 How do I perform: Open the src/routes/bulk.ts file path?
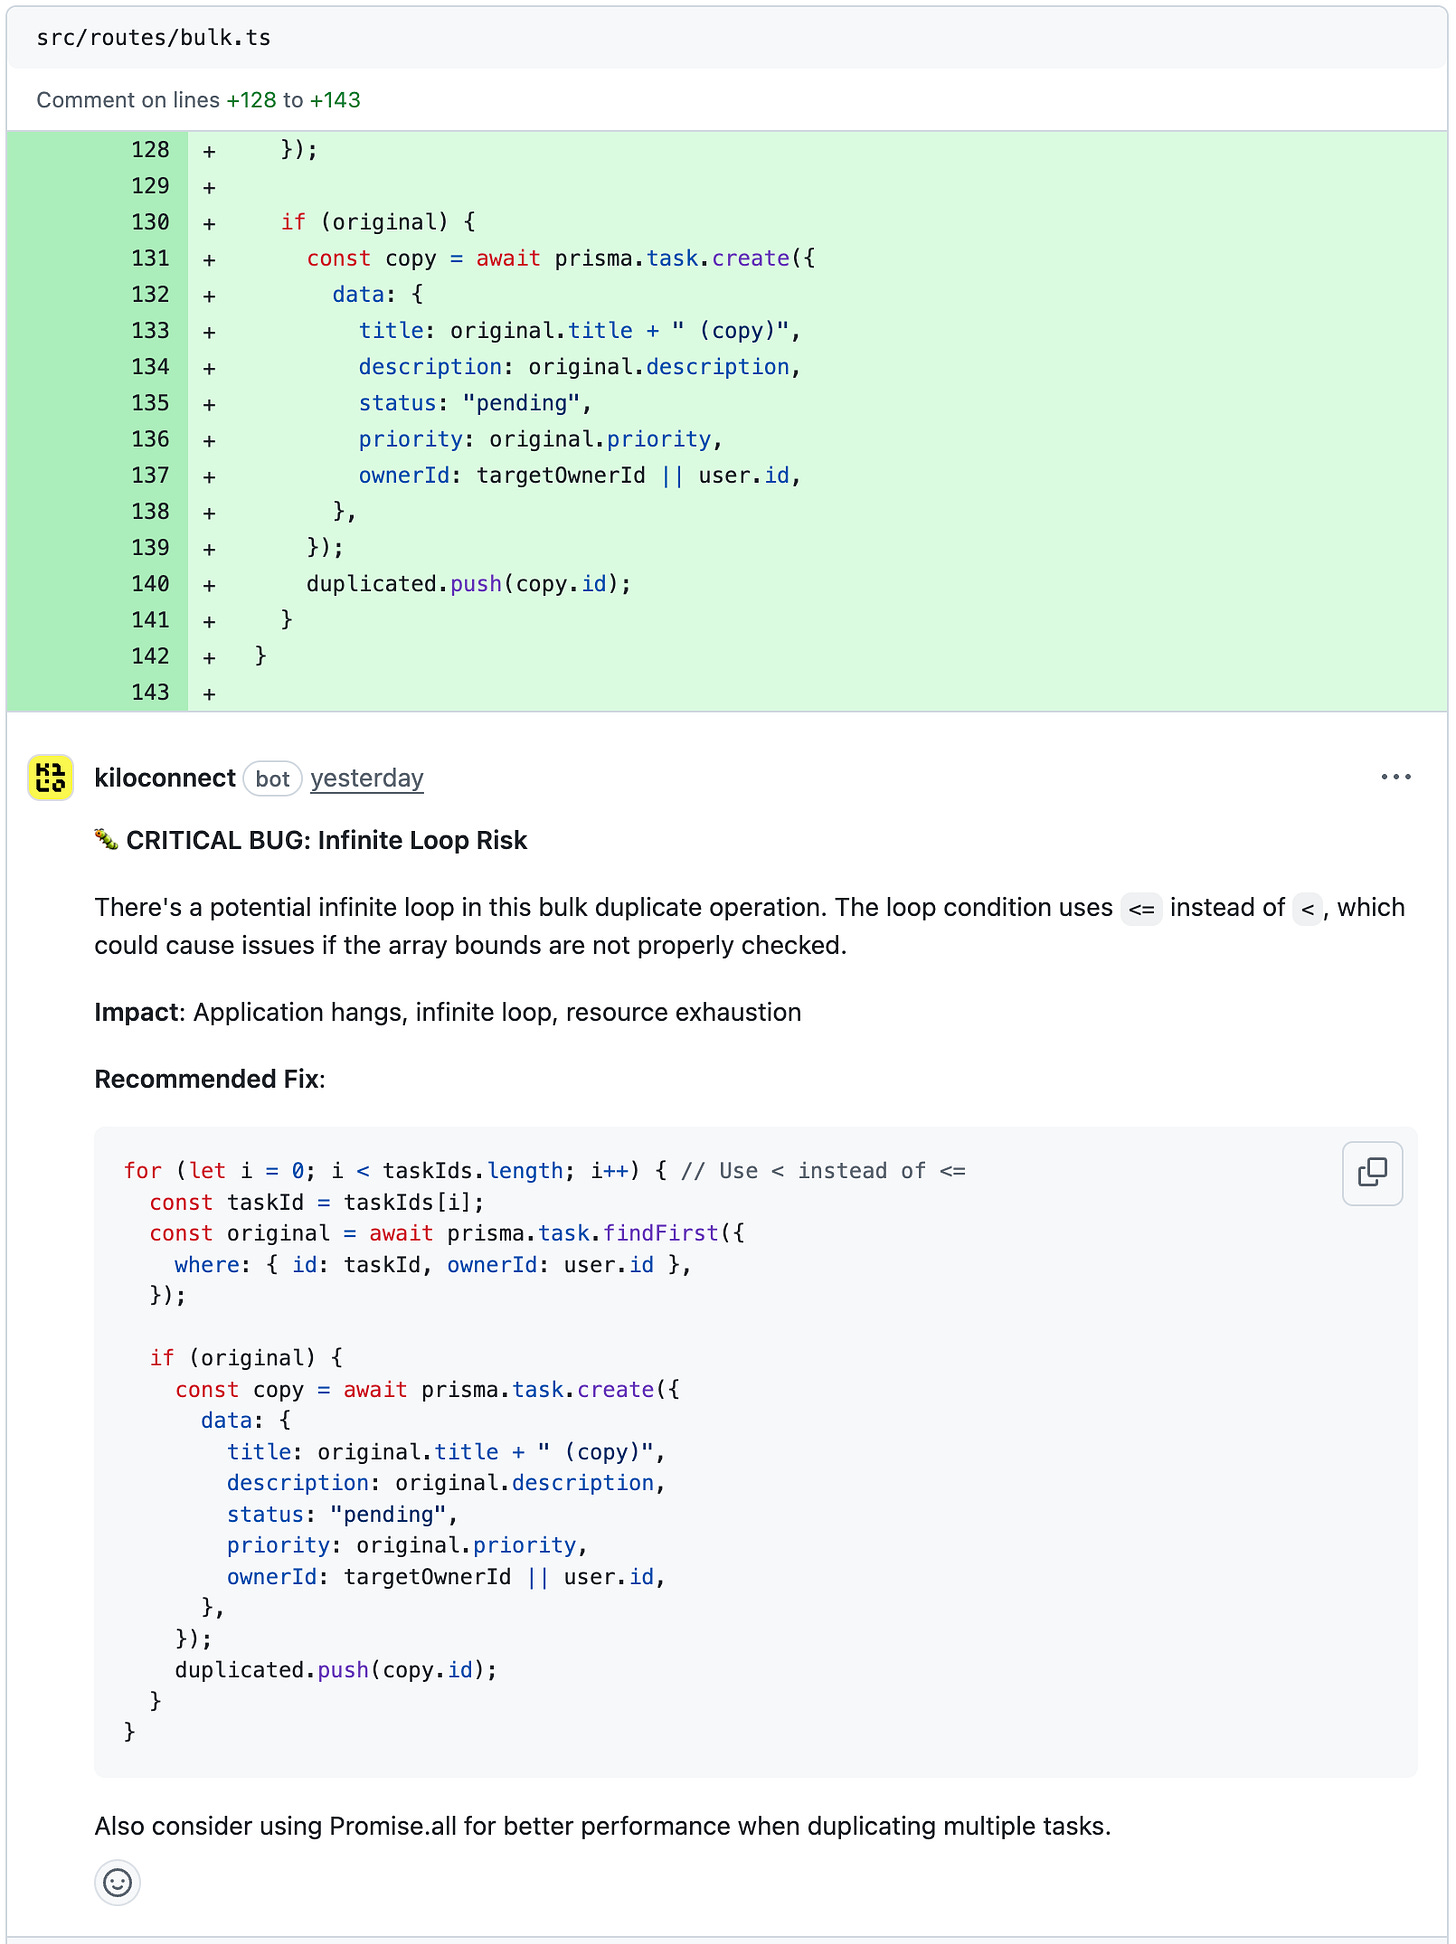pyautogui.click(x=154, y=38)
